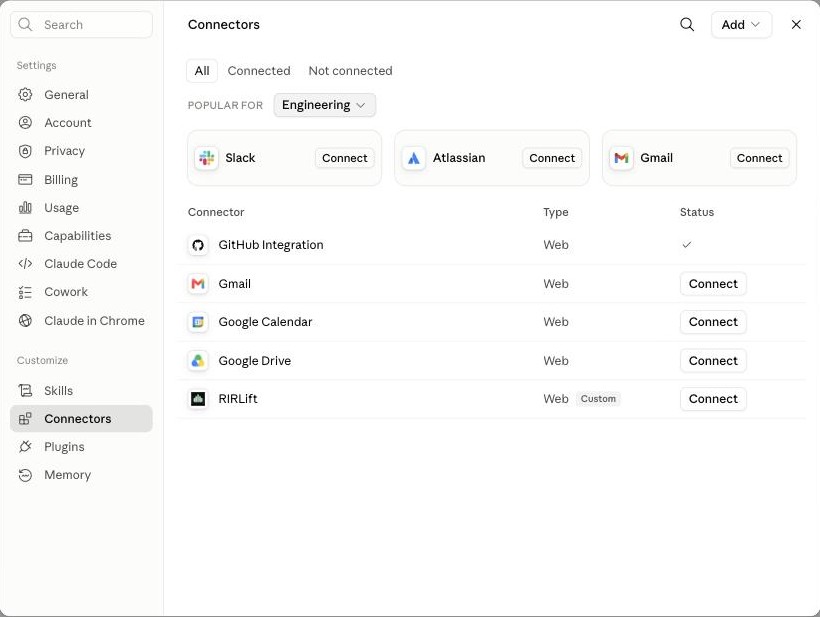Click the Cowork checklist icon
The image size is (820, 617).
pyautogui.click(x=25, y=292)
